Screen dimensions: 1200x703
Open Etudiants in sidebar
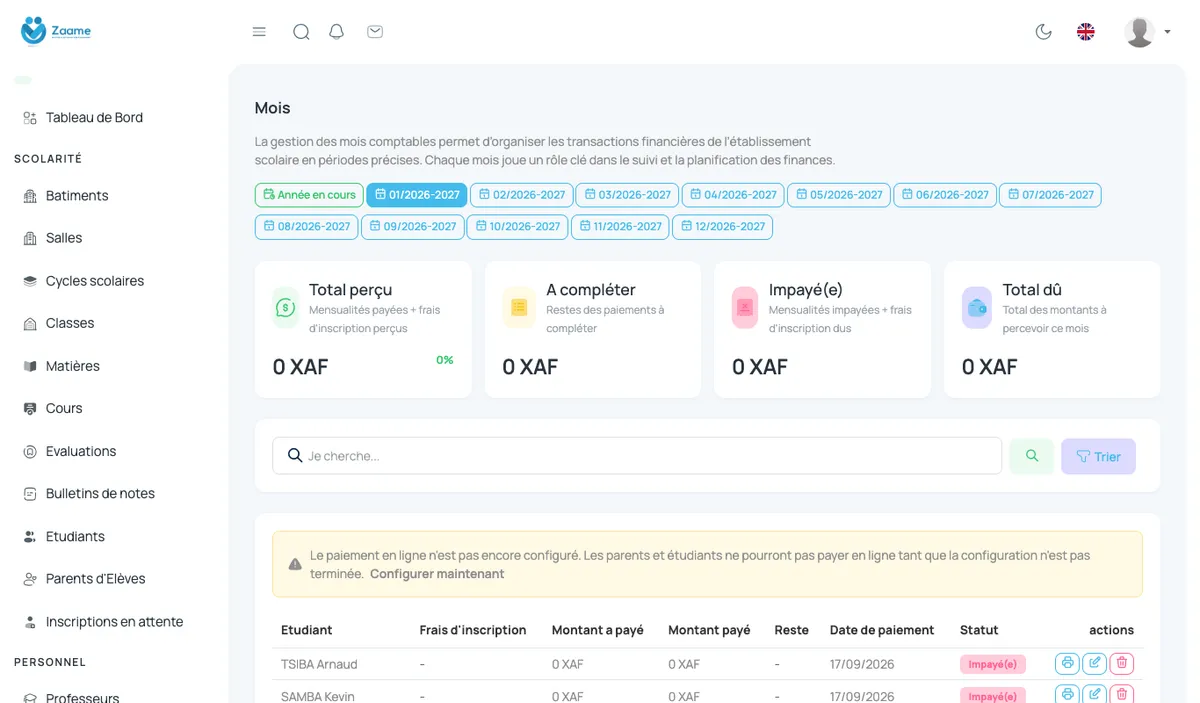pos(75,536)
